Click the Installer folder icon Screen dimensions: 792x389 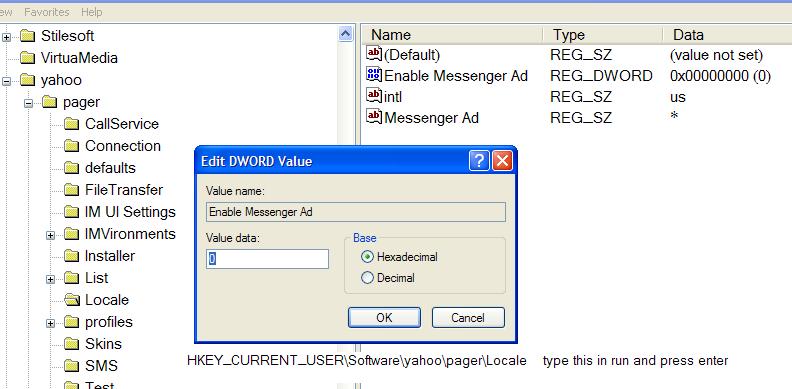pos(72,256)
